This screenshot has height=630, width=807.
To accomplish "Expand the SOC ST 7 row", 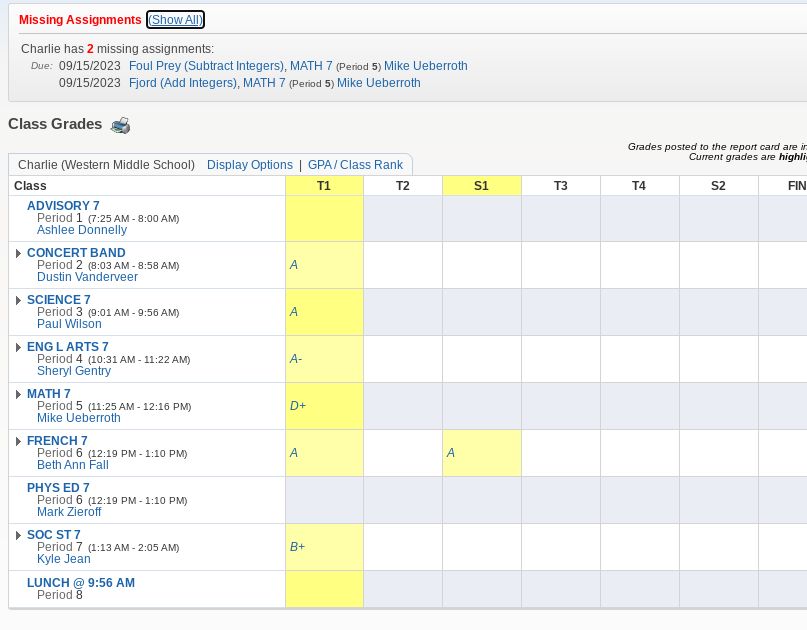I will [18, 535].
